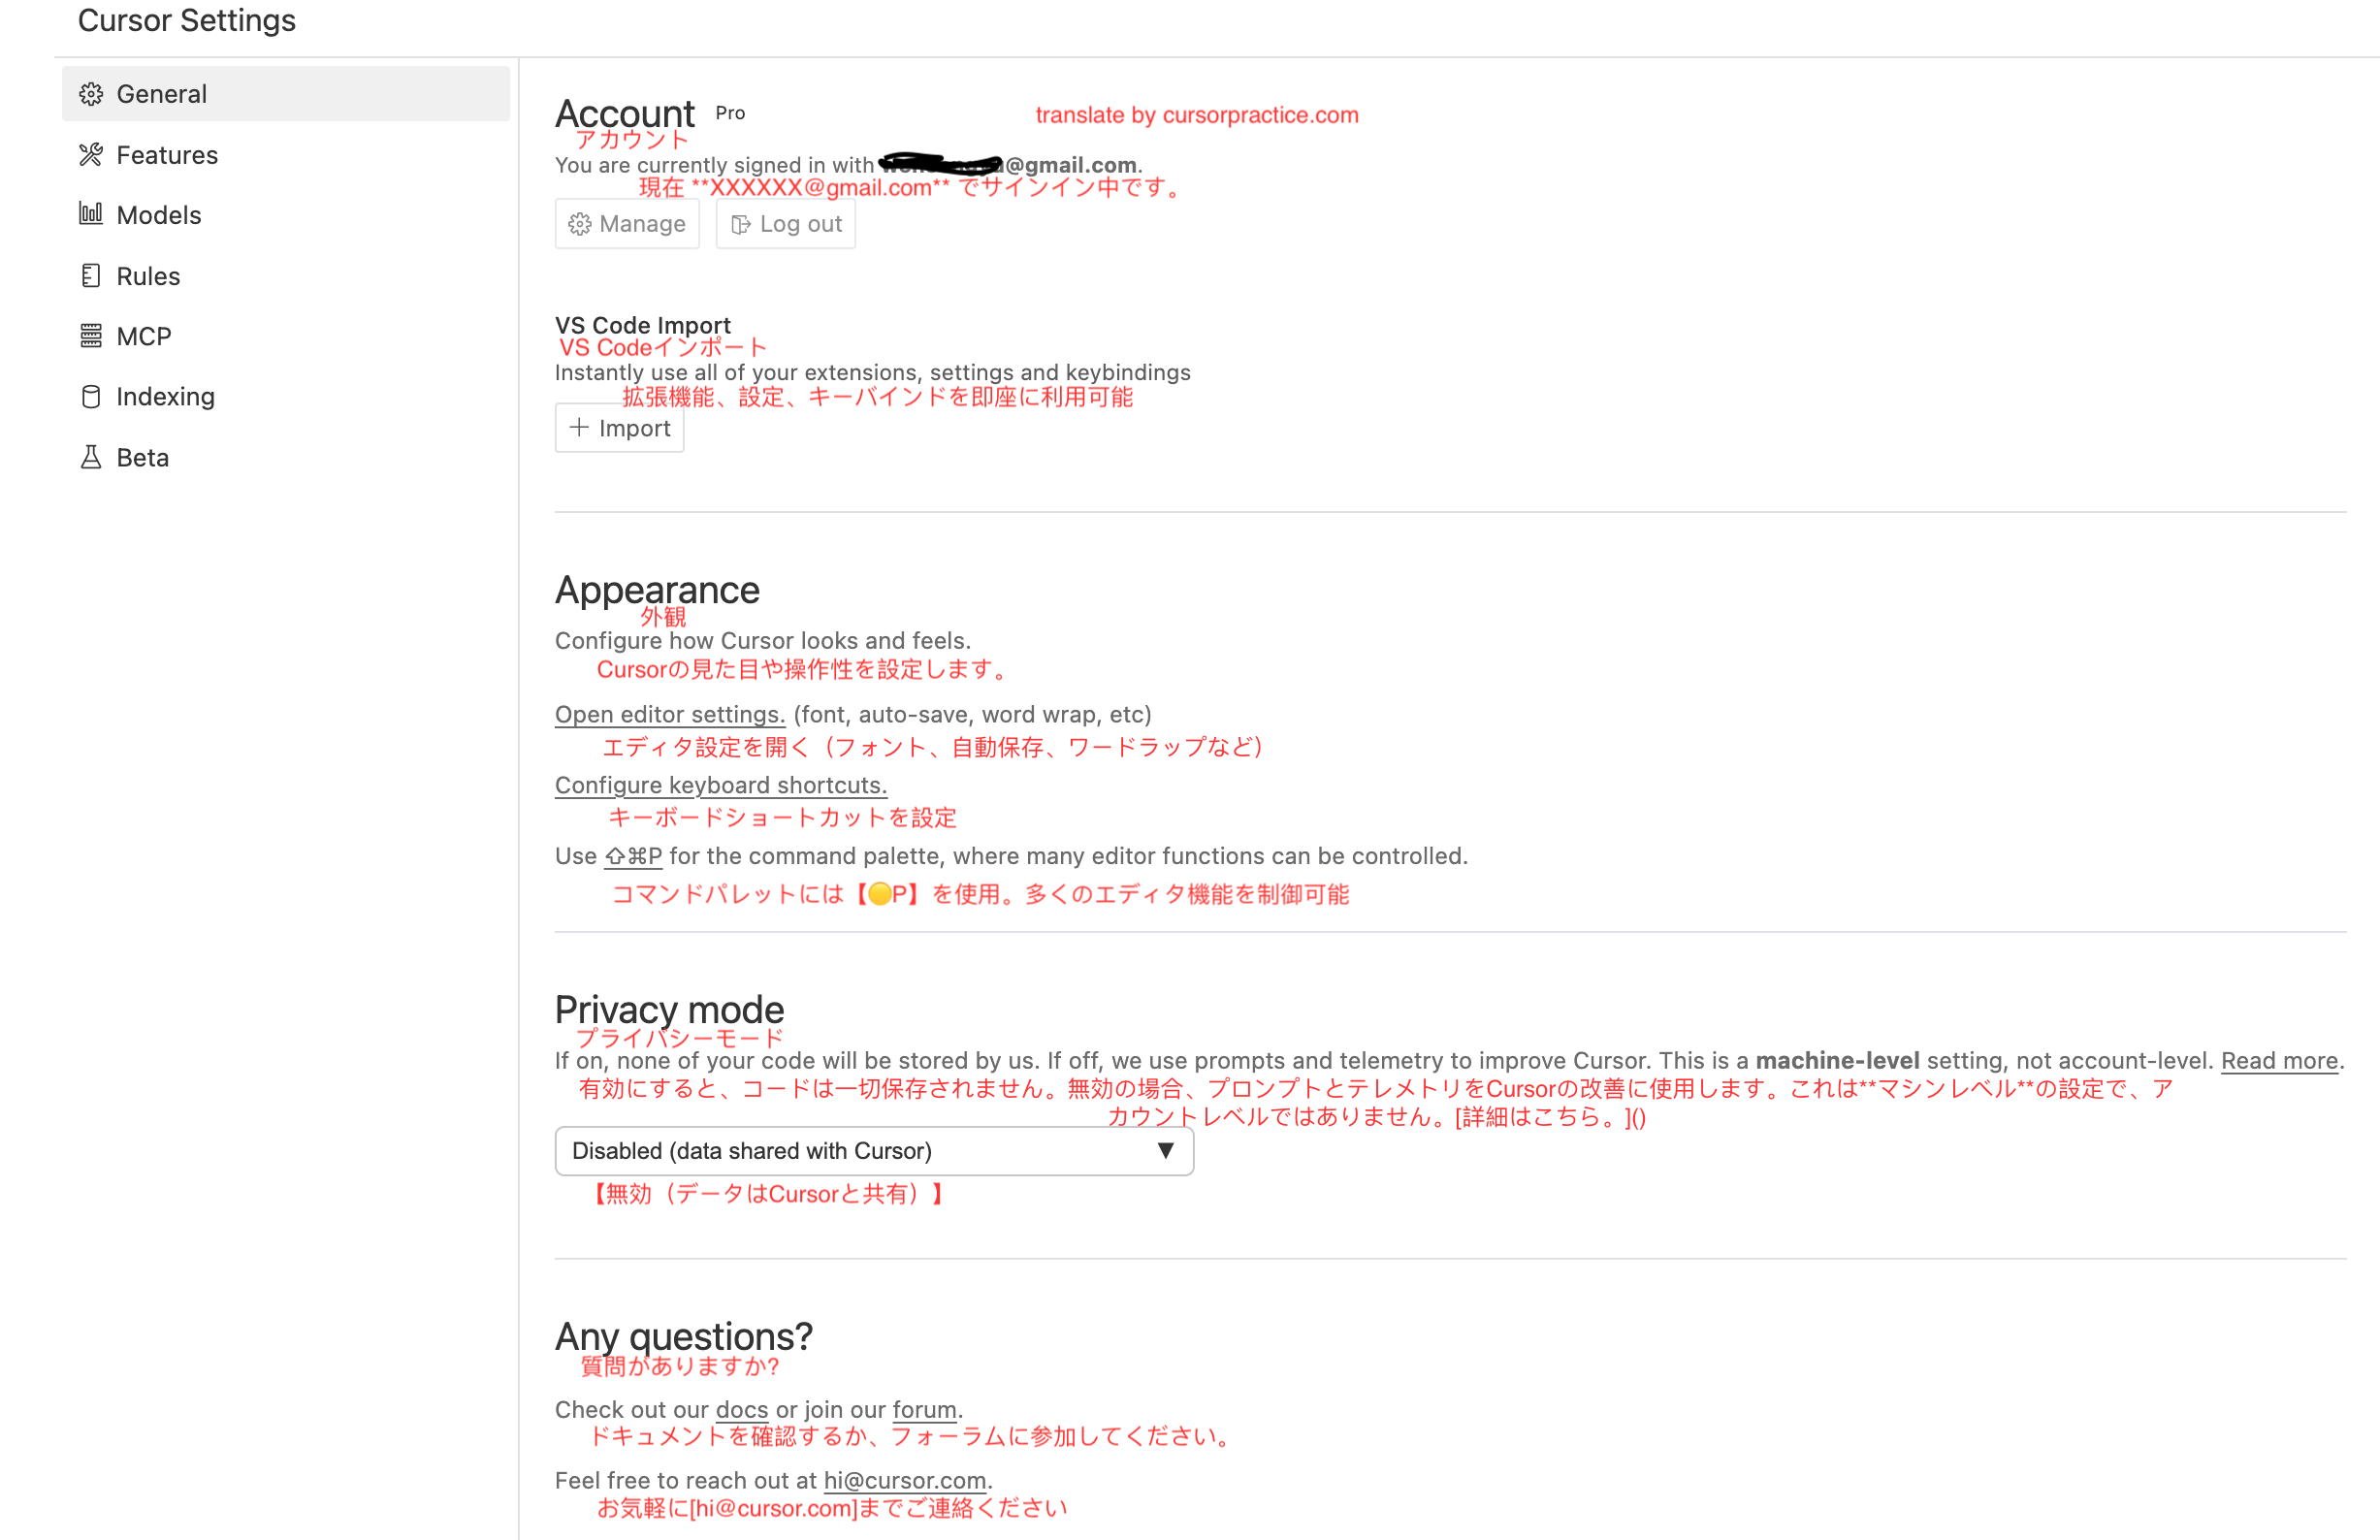Click the Any questions? heading

click(684, 1337)
